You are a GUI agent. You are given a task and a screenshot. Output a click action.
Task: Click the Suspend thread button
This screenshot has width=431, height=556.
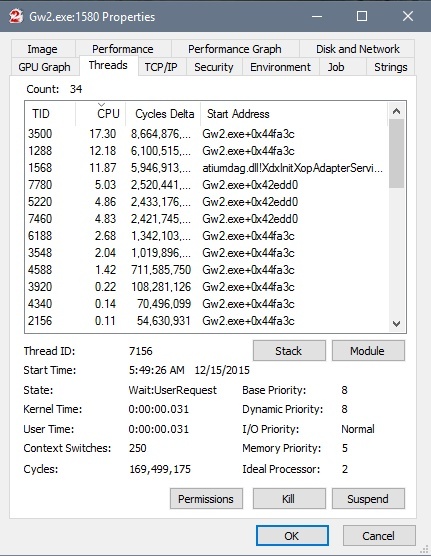pyautogui.click(x=368, y=499)
